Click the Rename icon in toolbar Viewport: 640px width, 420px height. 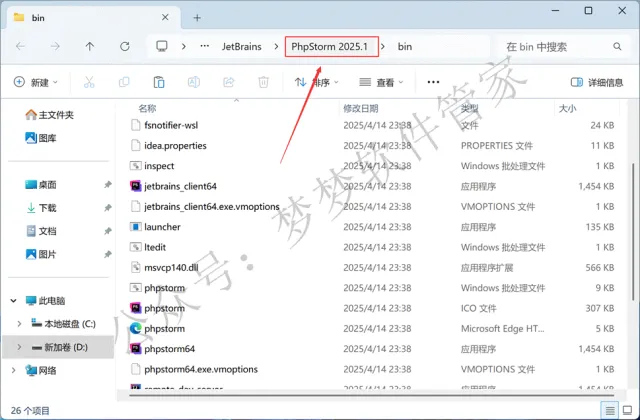[193, 82]
